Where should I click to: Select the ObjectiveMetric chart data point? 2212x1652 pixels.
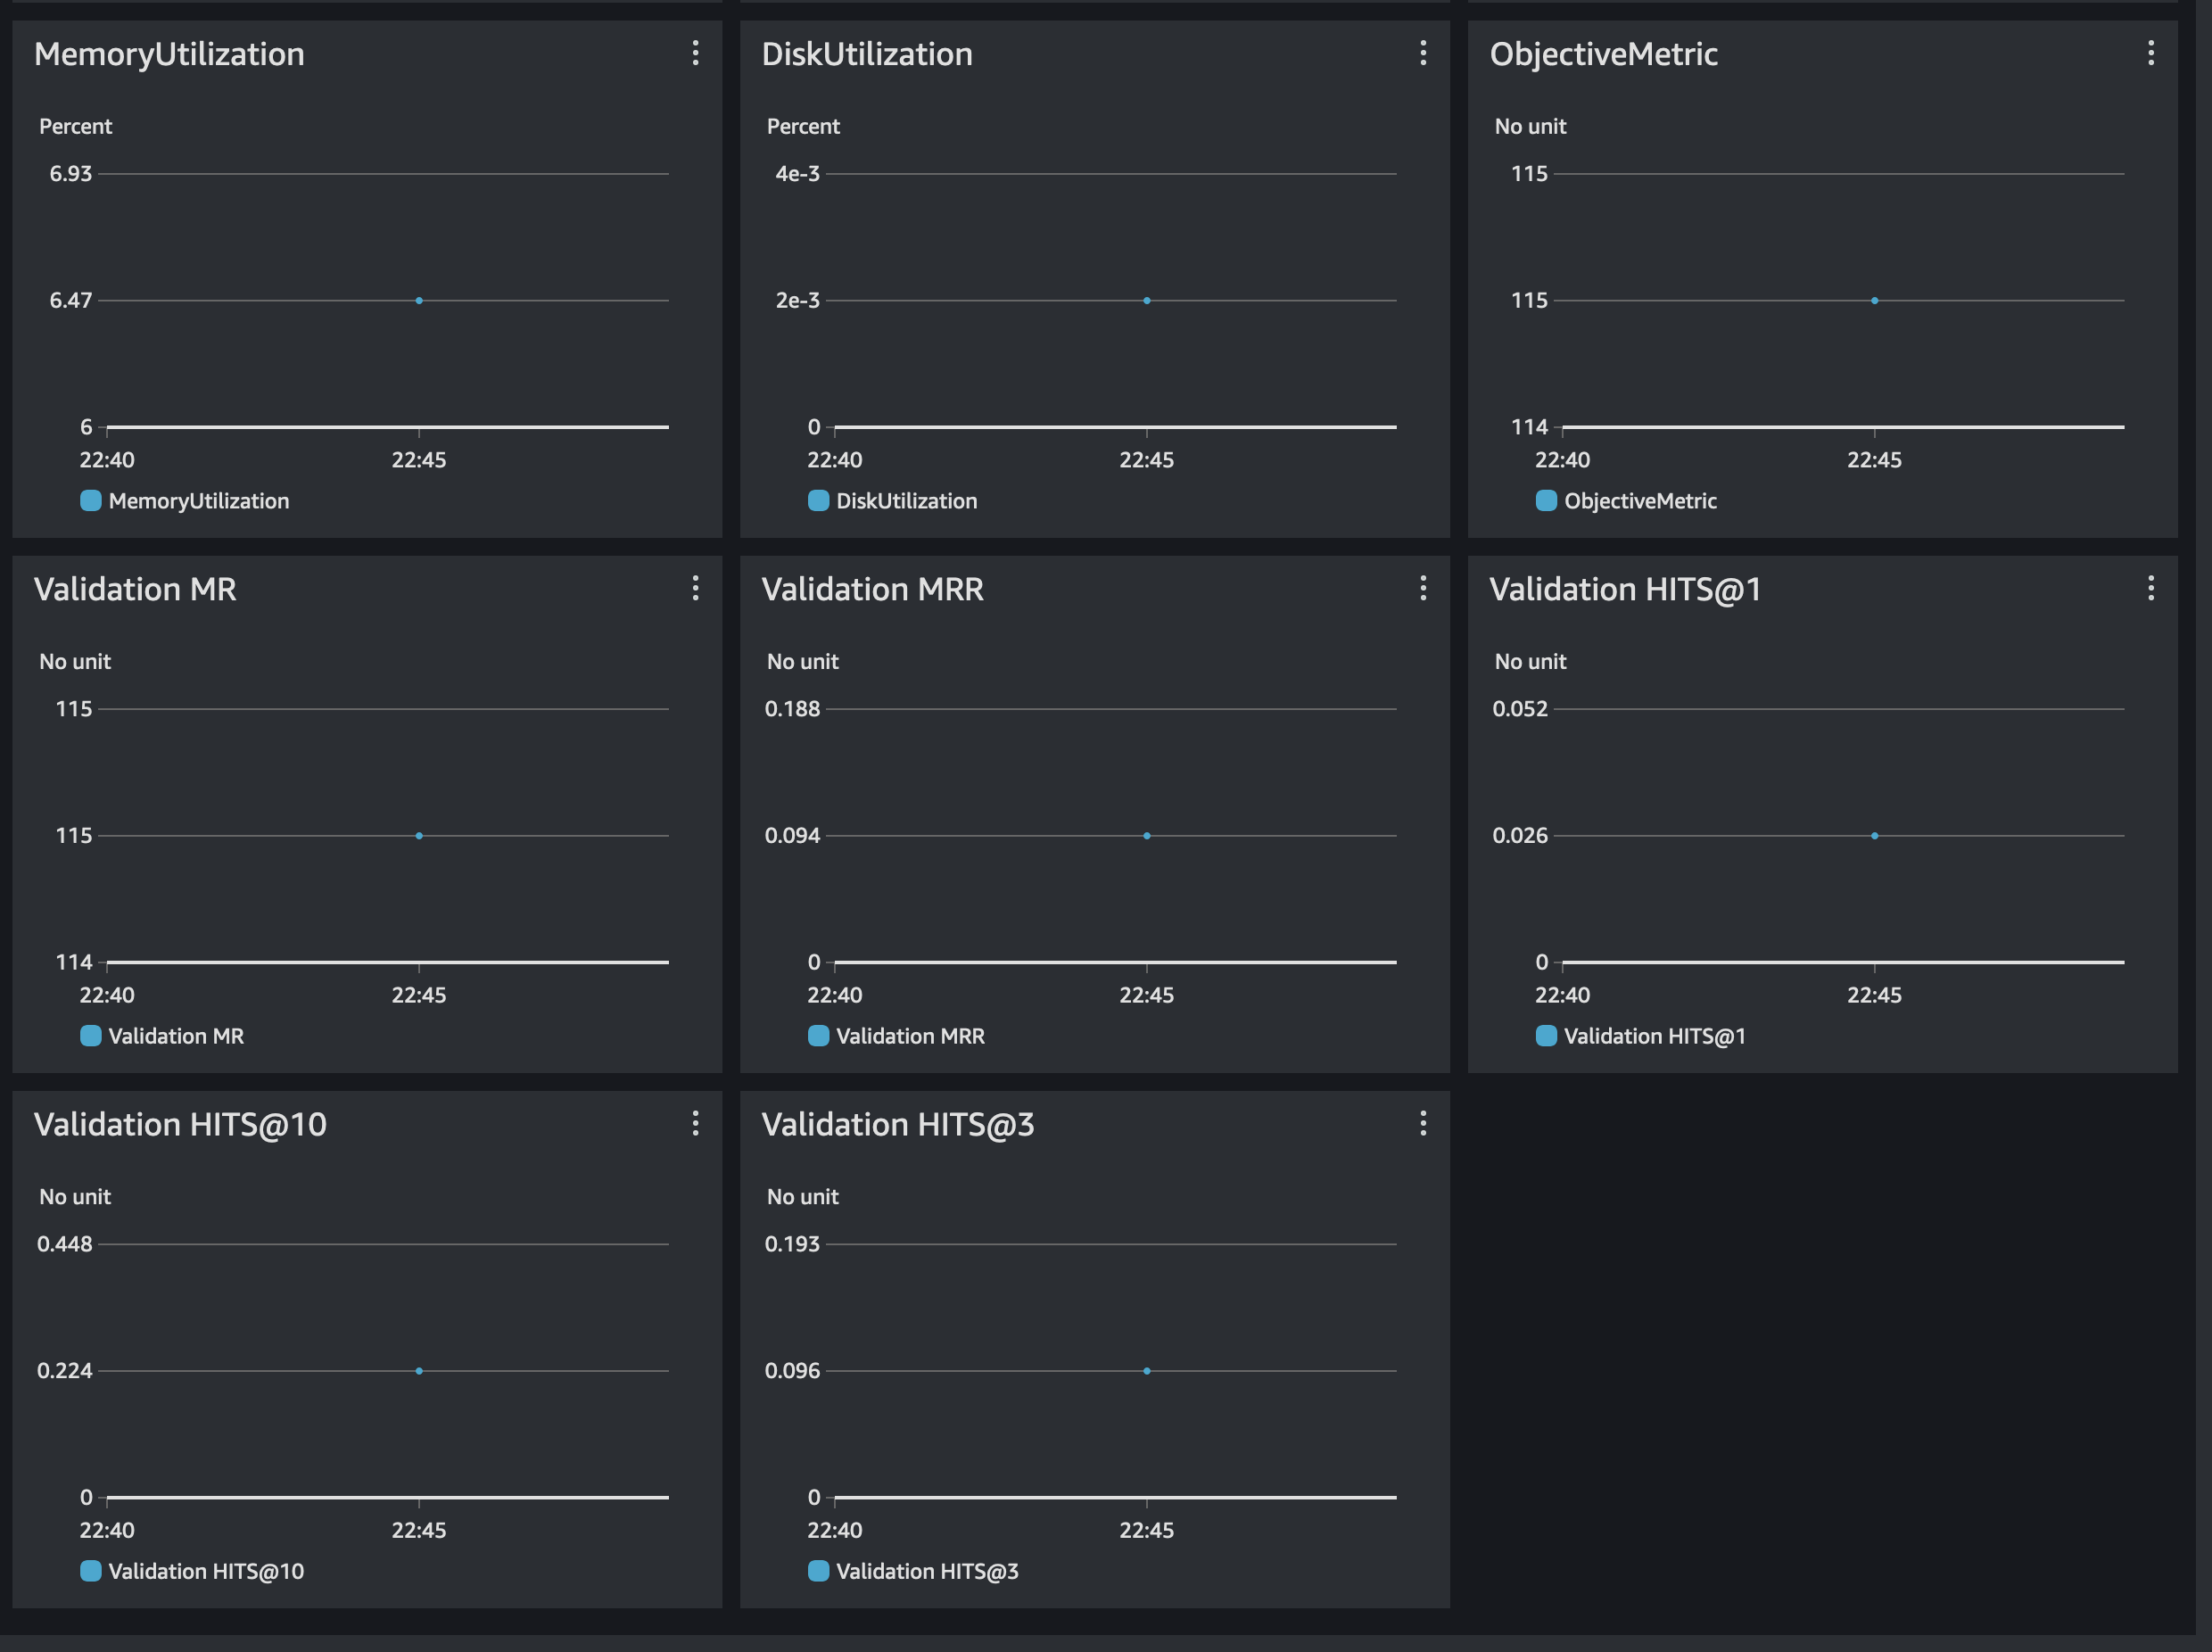1875,300
